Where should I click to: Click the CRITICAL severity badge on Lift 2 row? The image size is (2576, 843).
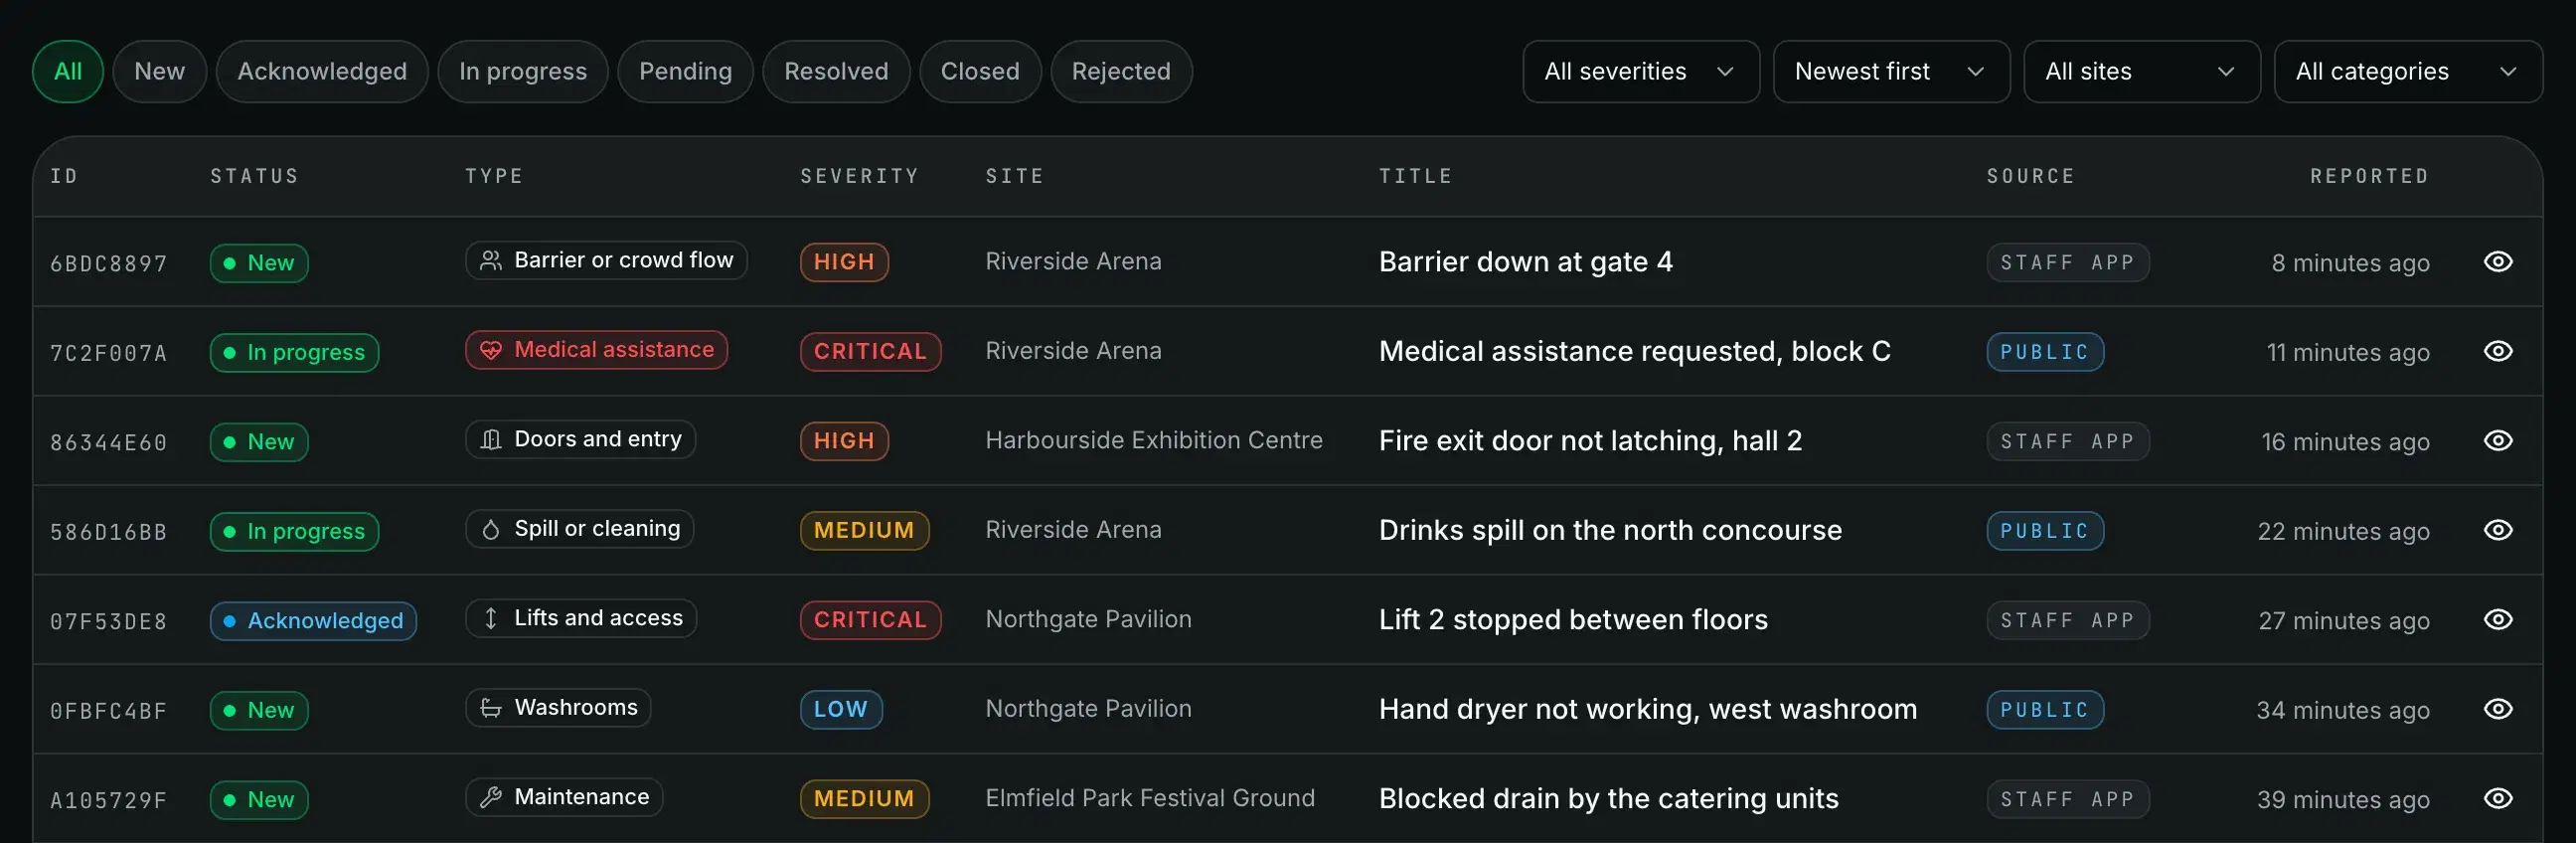(870, 620)
